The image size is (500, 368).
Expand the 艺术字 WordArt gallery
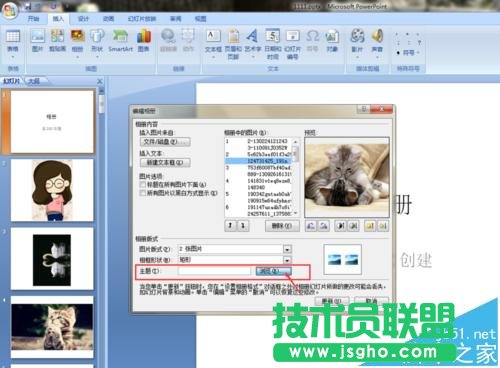coord(253,57)
